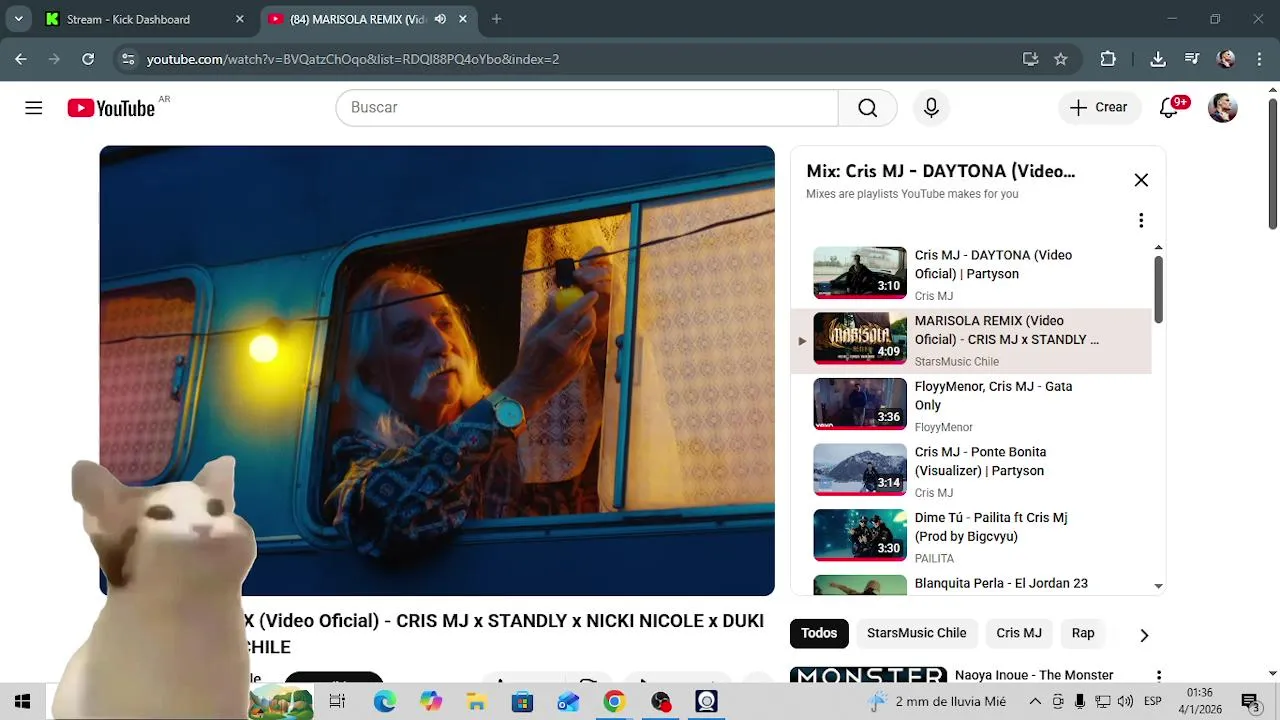
Task: Close the Mix playlist panel
Action: 1141,180
